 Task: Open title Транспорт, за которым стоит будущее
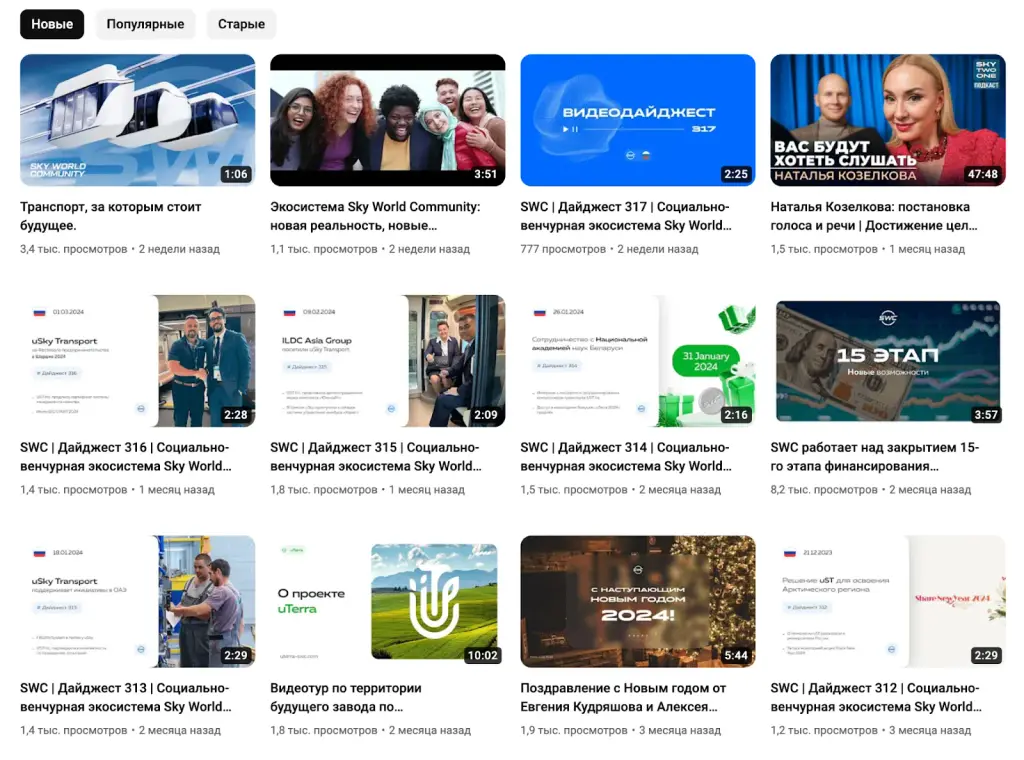(x=111, y=216)
